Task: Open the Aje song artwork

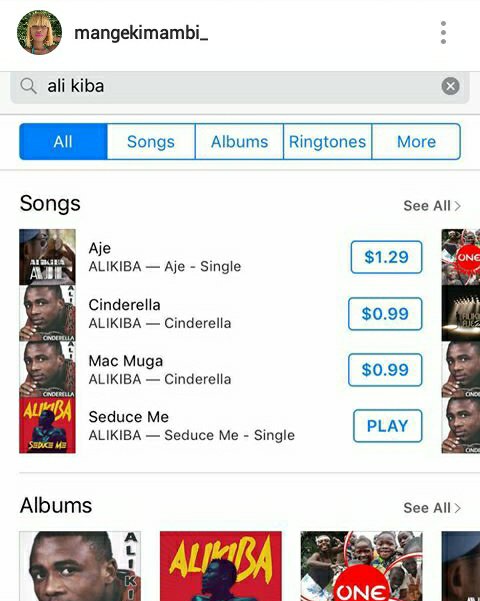Action: [x=48, y=257]
